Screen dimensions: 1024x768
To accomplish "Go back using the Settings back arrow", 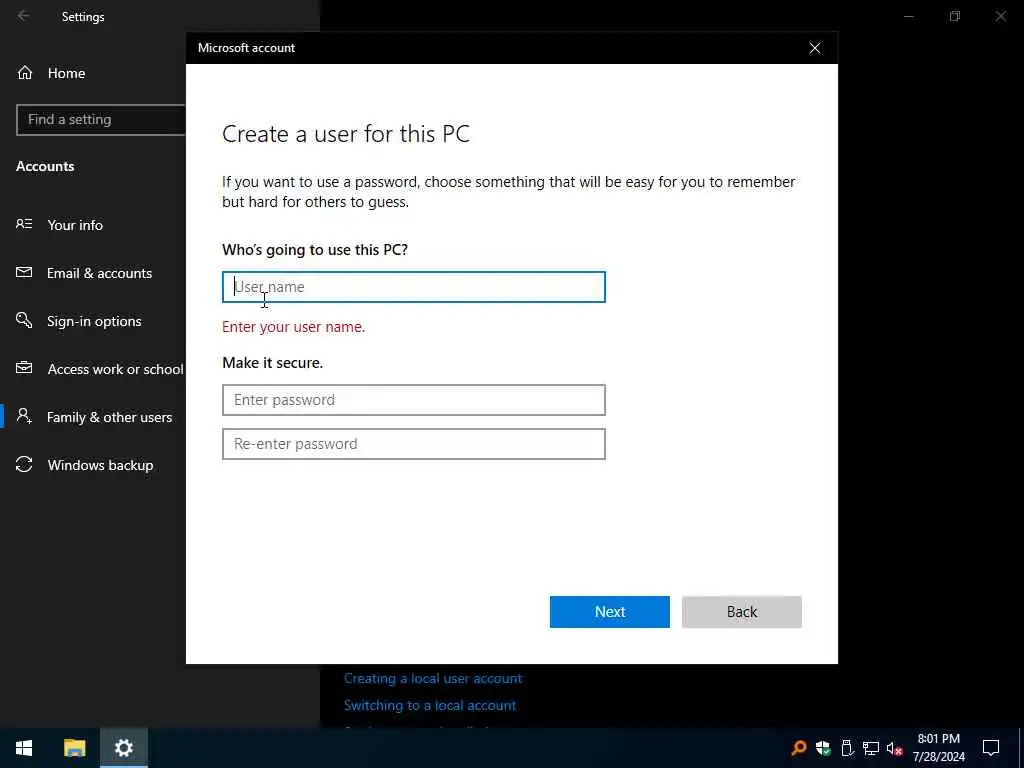I will pyautogui.click(x=24, y=16).
